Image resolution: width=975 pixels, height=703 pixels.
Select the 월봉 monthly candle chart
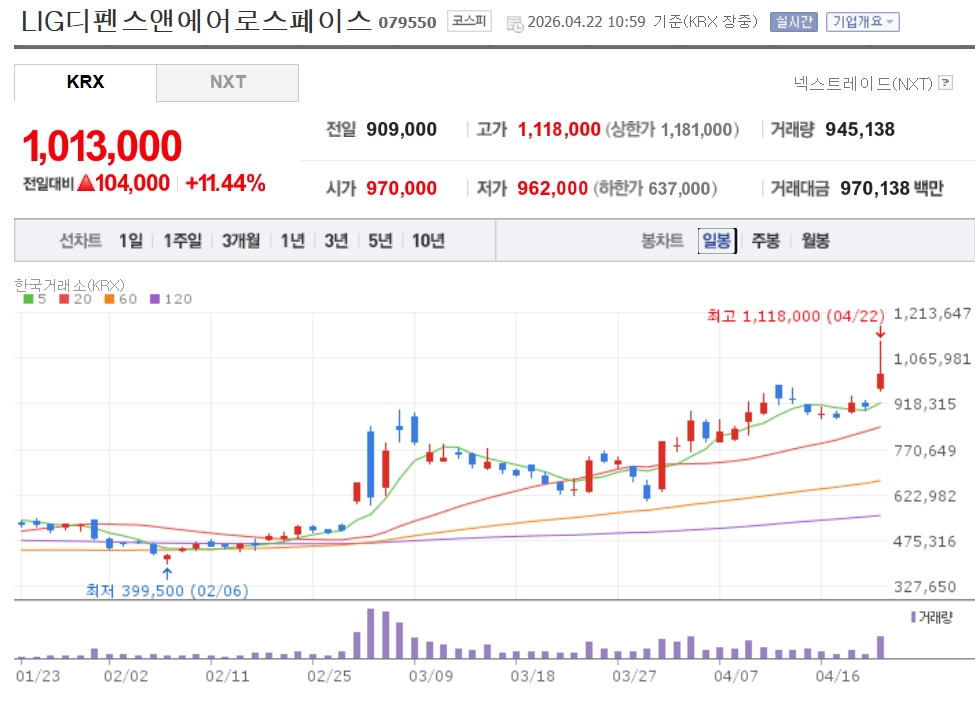pyautogui.click(x=815, y=241)
